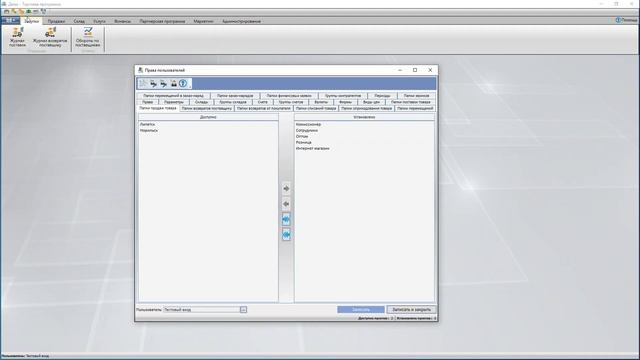Image resolution: width=640 pixels, height=360 pixels.
Task: Click the Пользователь input field
Action: tap(202, 310)
